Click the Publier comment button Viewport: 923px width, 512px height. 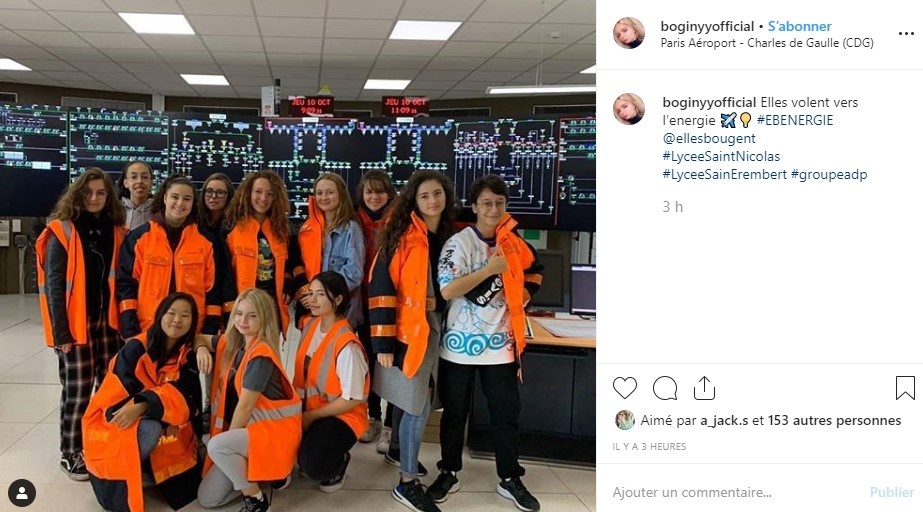point(892,492)
